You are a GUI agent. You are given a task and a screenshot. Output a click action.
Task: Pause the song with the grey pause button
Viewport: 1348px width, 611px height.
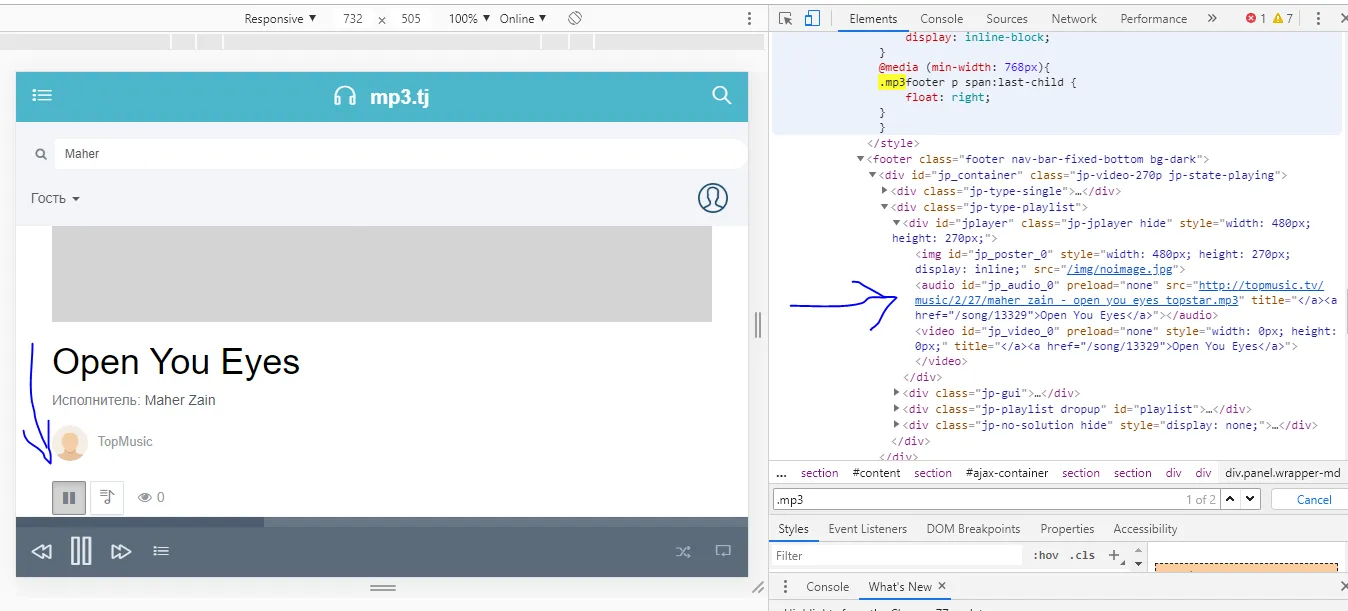point(69,497)
